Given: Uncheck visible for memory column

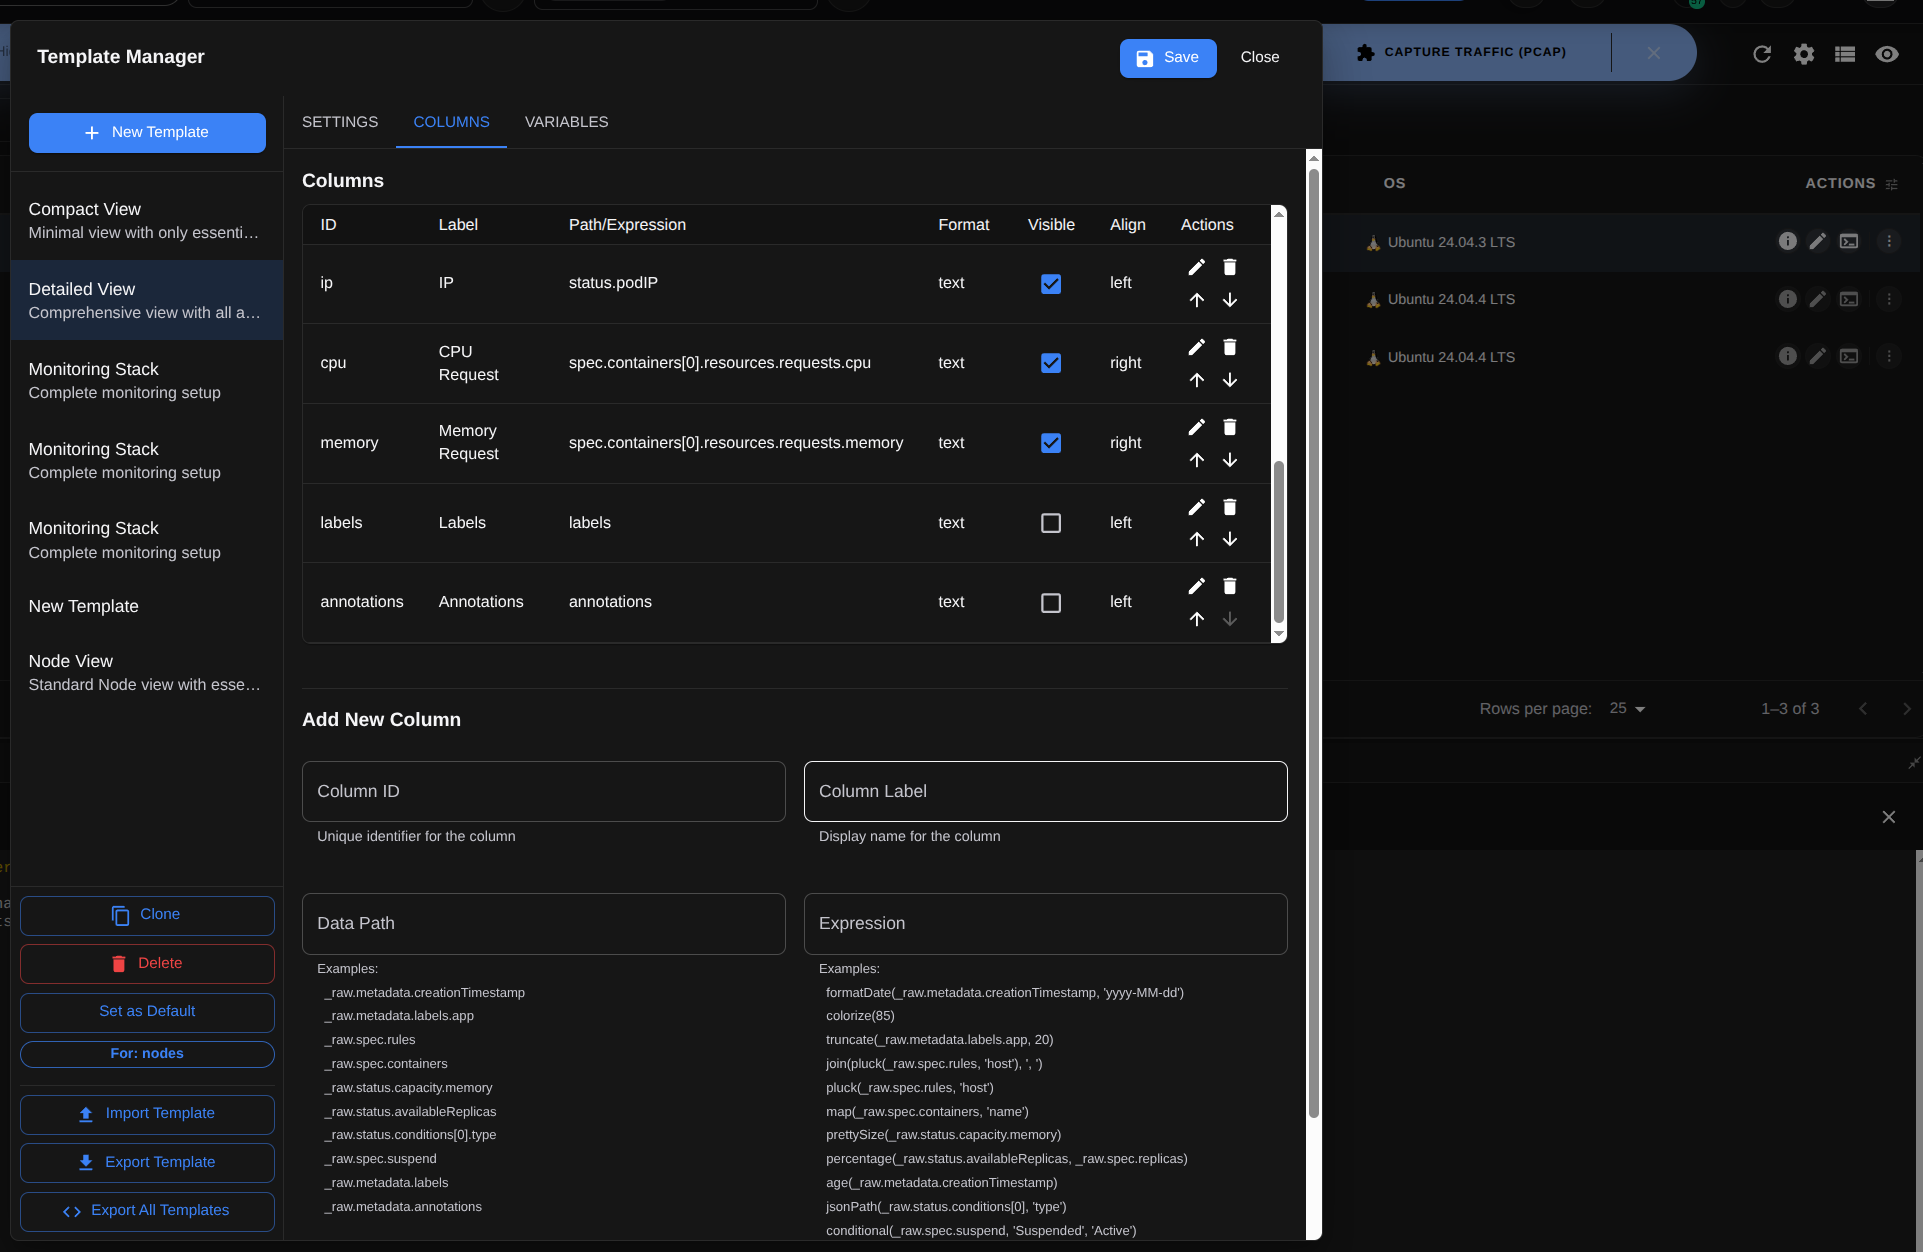Looking at the screenshot, I should 1051,443.
